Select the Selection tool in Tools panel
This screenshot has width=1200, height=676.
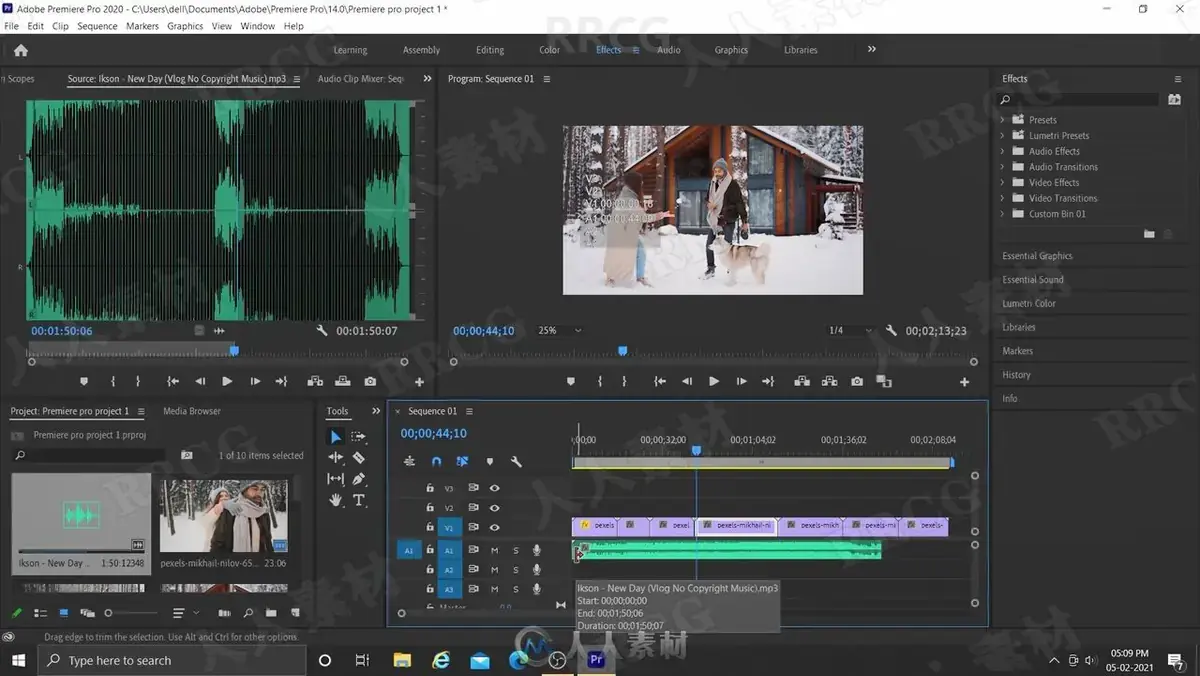[336, 437]
